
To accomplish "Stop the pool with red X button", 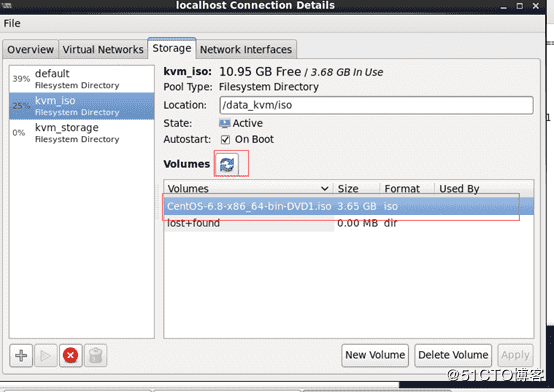I will [71, 355].
